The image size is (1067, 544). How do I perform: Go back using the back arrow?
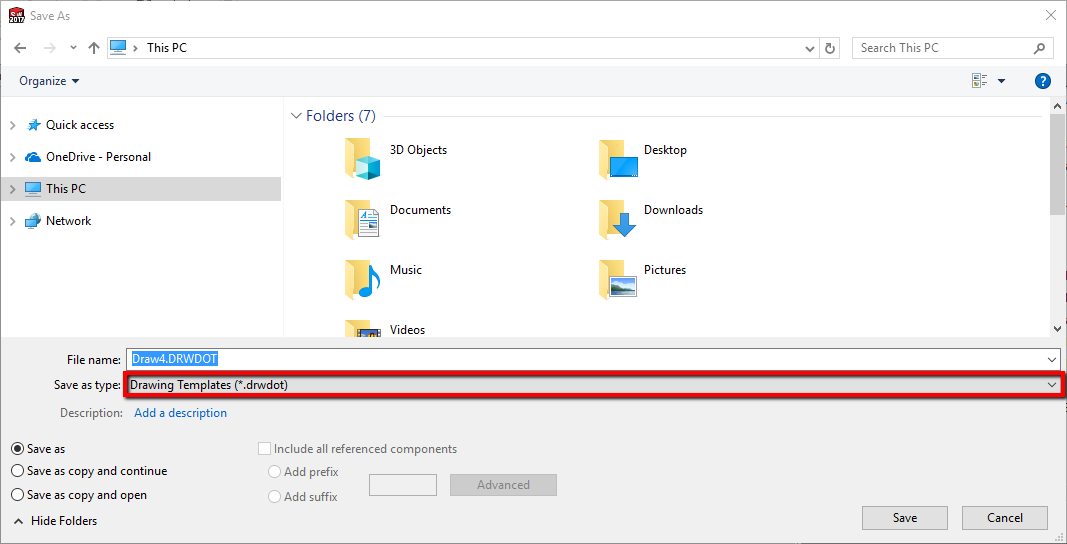pos(20,48)
